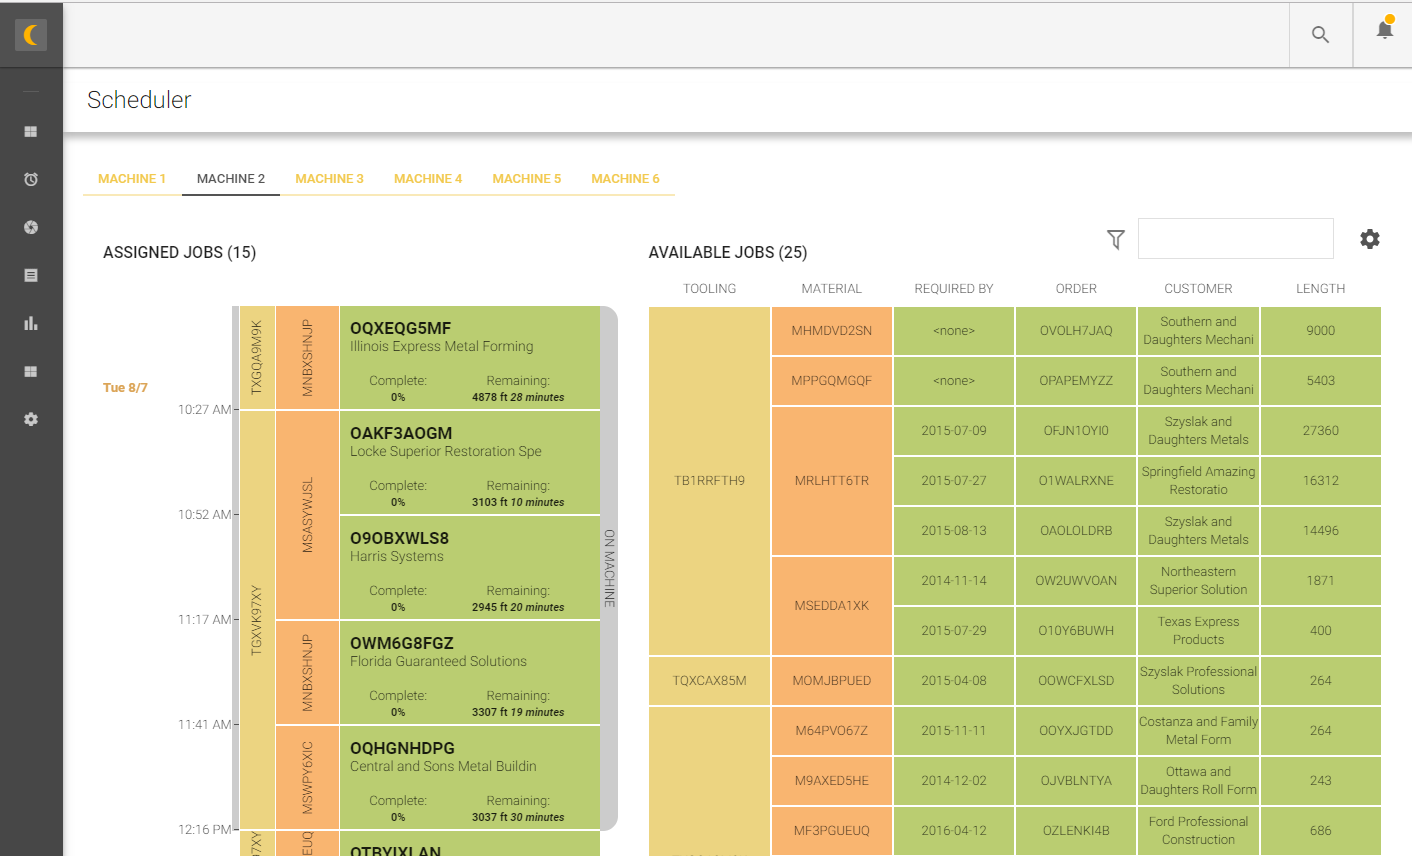The height and width of the screenshot is (856, 1412).
Task: Select available order OFJN1OYI0
Action: click(1076, 431)
